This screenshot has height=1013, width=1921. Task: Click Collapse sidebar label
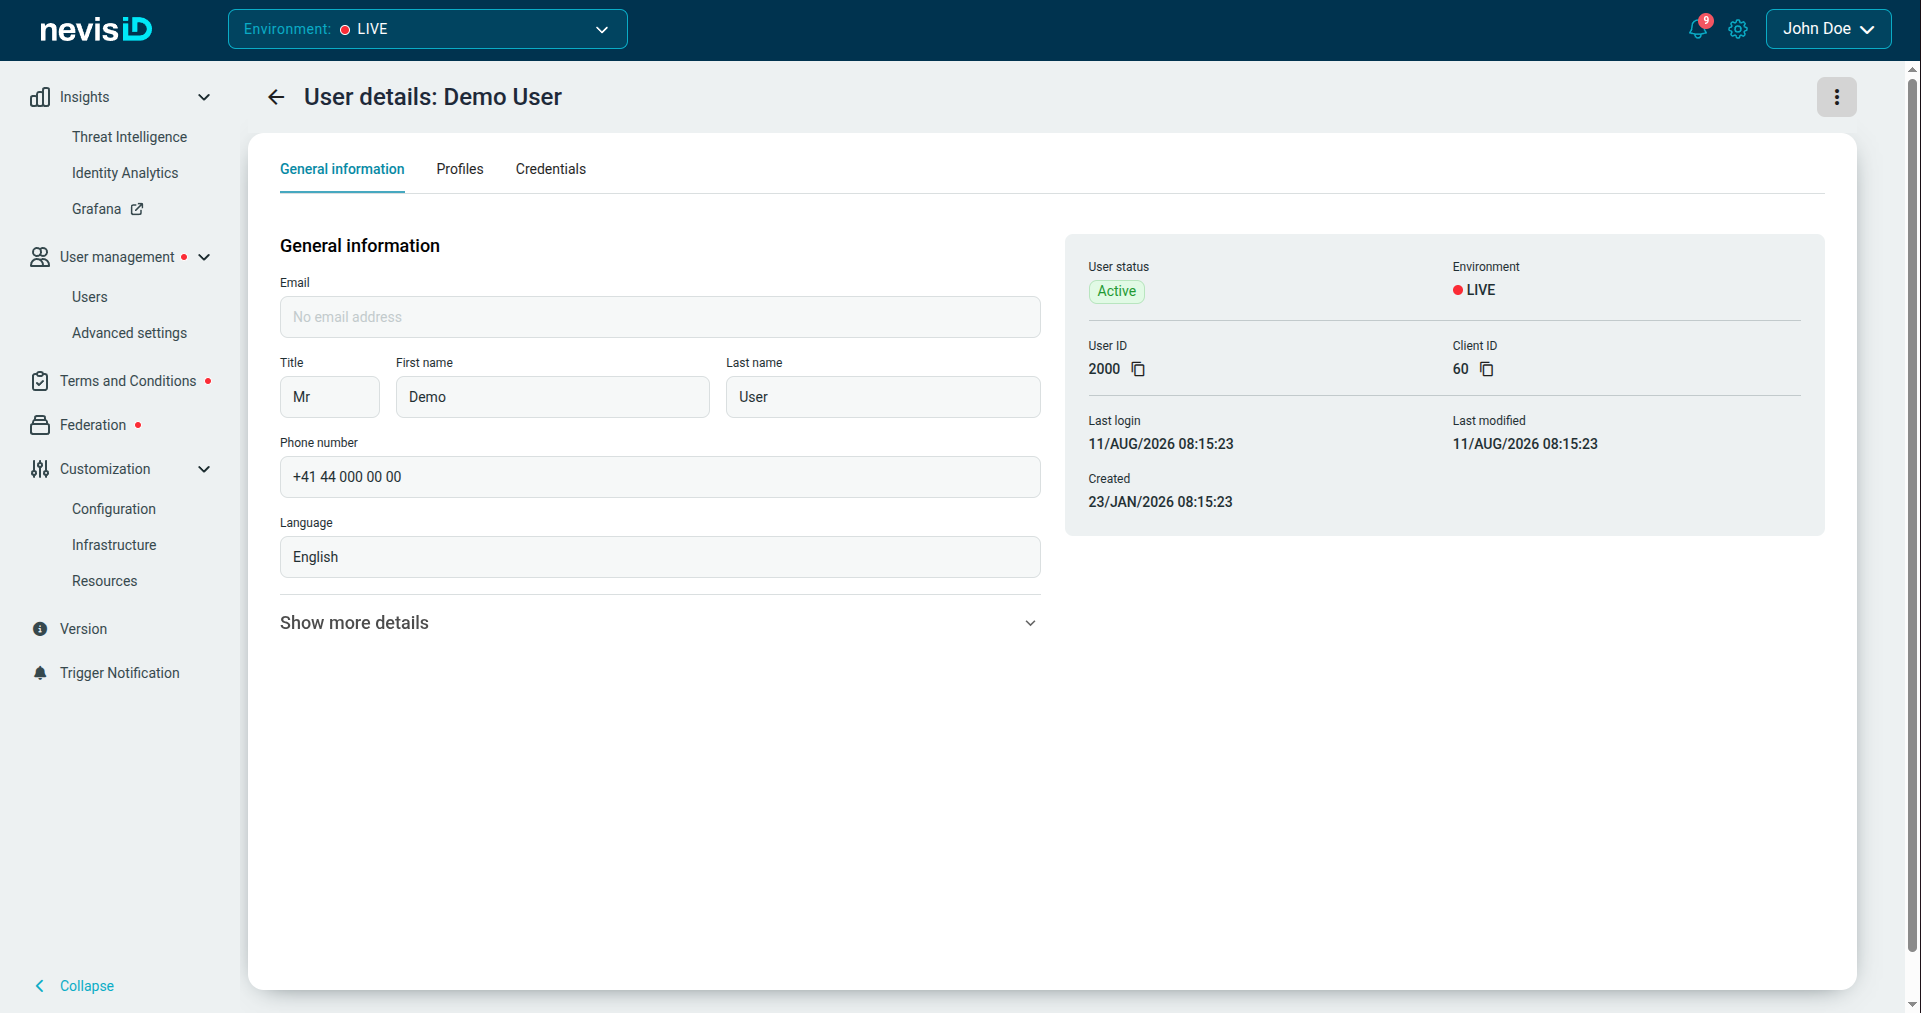(x=87, y=986)
